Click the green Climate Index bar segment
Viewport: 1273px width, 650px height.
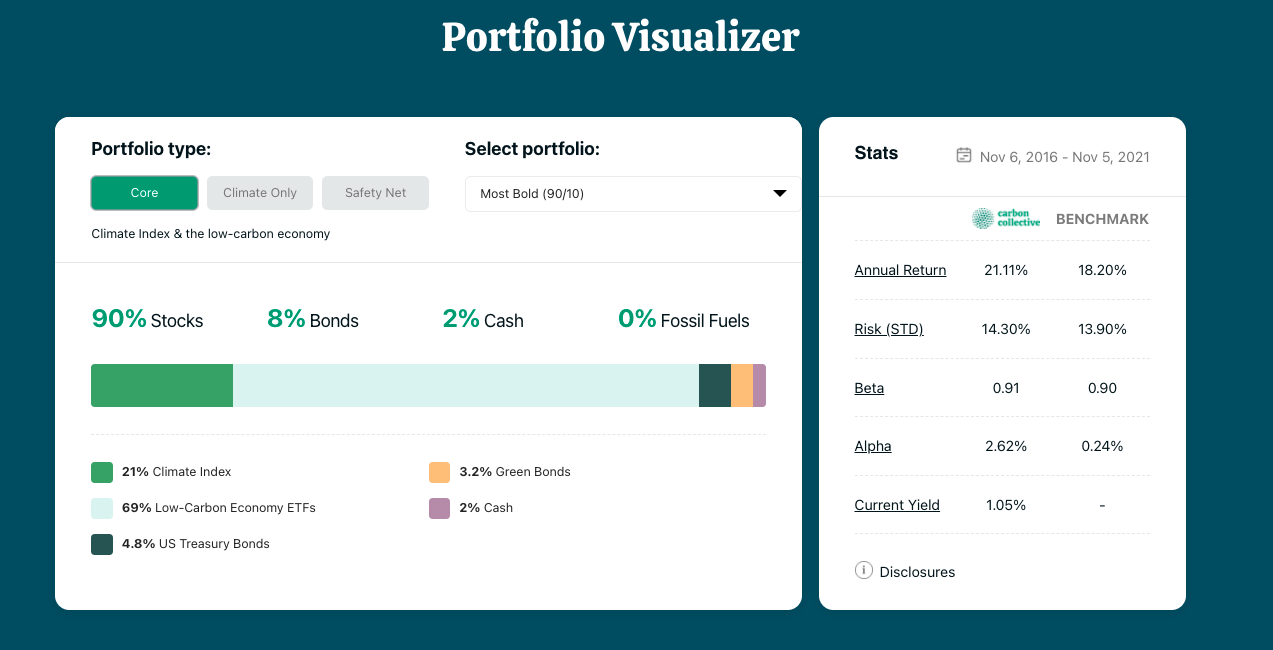pyautogui.click(x=161, y=385)
